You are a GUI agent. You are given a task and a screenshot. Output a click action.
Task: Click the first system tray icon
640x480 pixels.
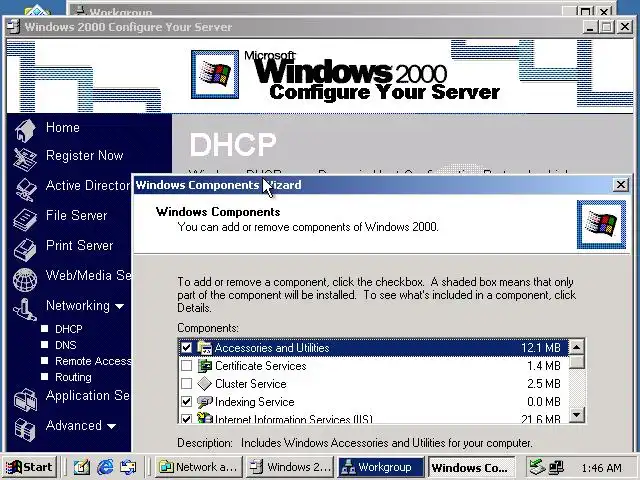[537, 467]
